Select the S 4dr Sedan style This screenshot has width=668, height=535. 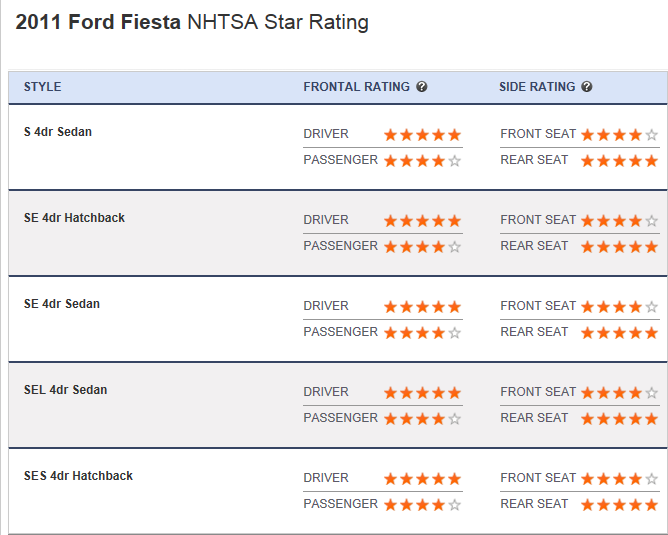58,132
